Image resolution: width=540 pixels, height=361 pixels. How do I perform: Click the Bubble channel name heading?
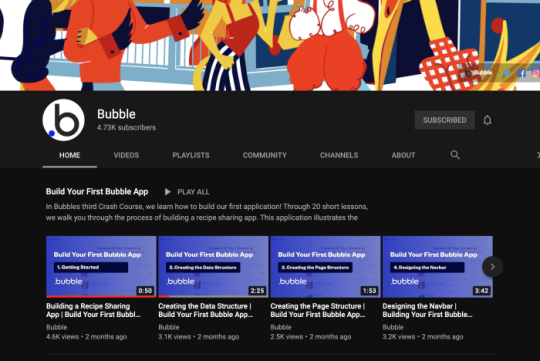pos(116,114)
